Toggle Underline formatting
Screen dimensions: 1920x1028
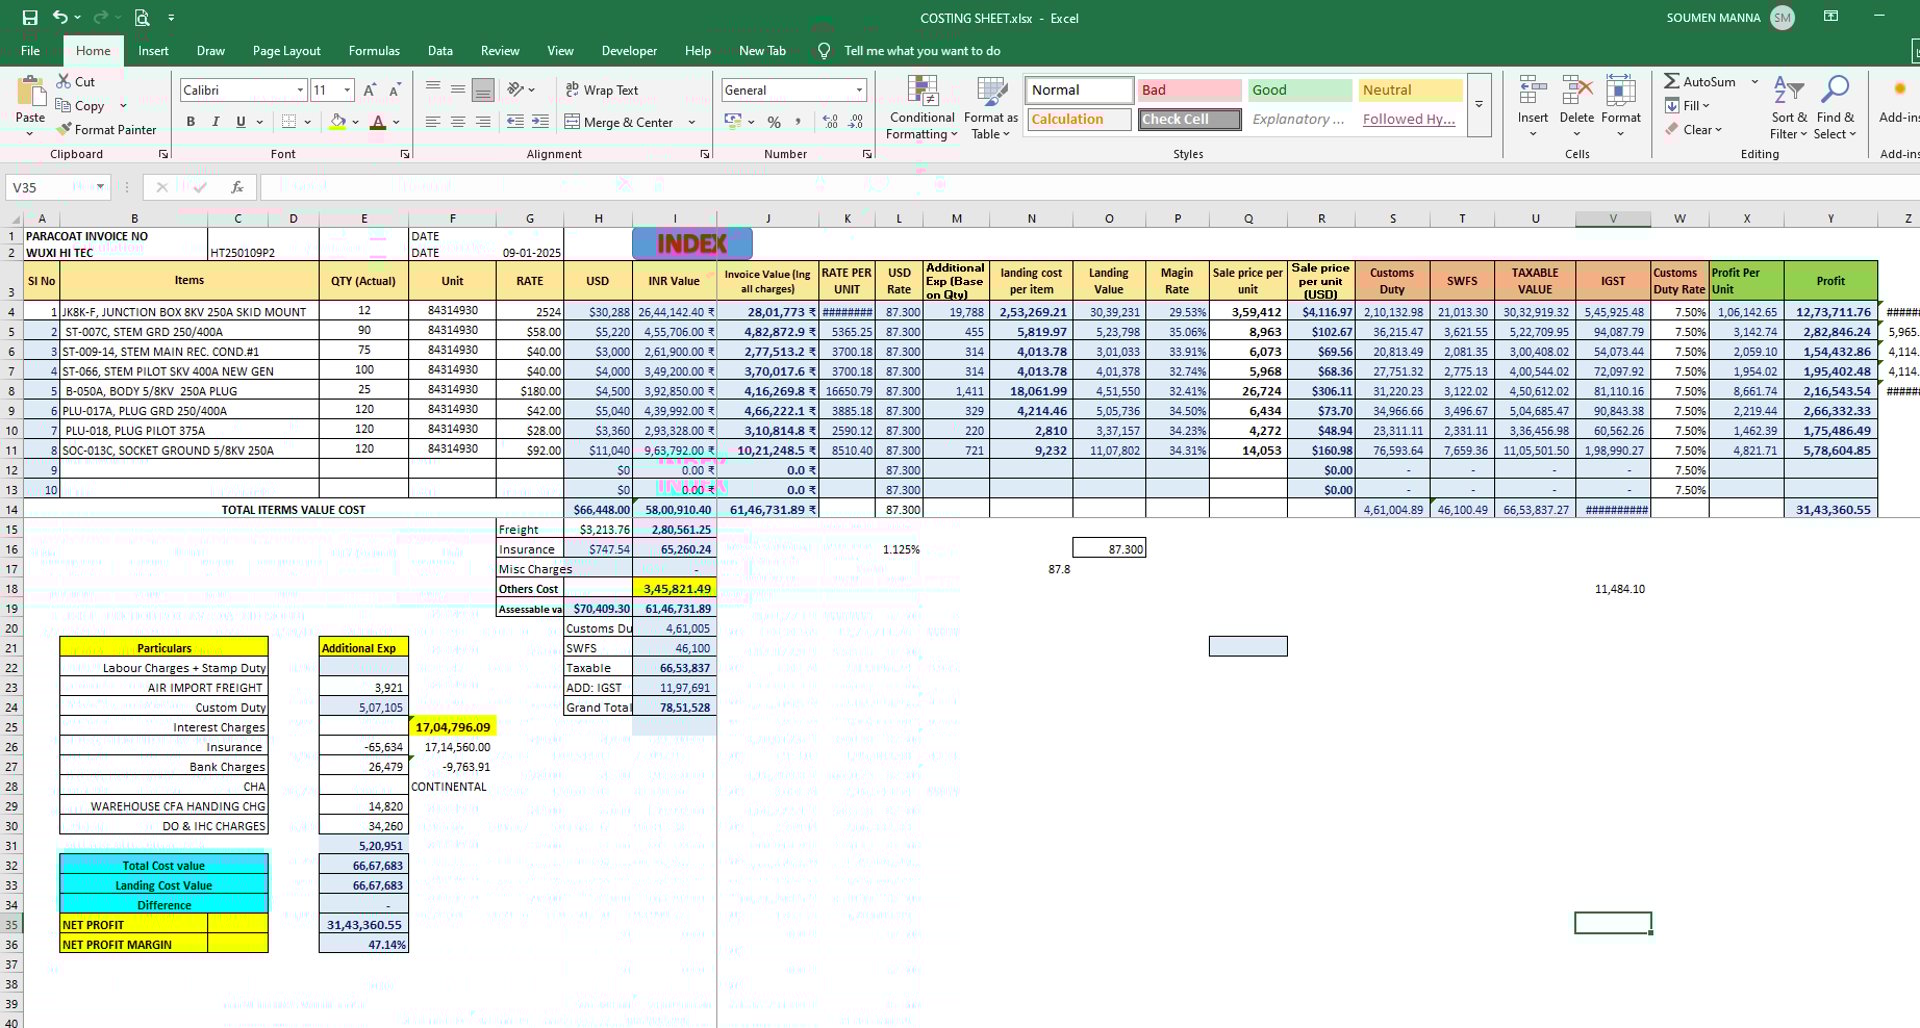240,122
